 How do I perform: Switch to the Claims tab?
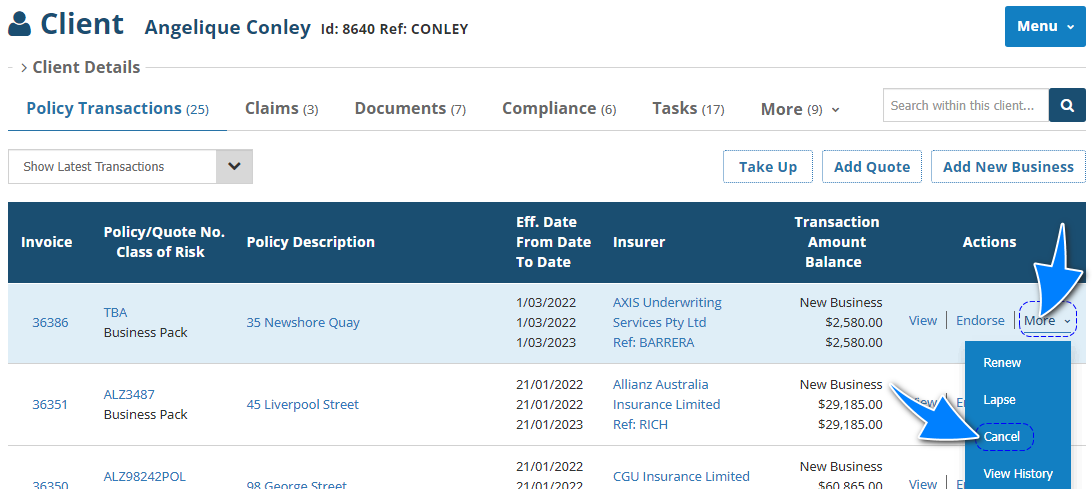[281, 109]
